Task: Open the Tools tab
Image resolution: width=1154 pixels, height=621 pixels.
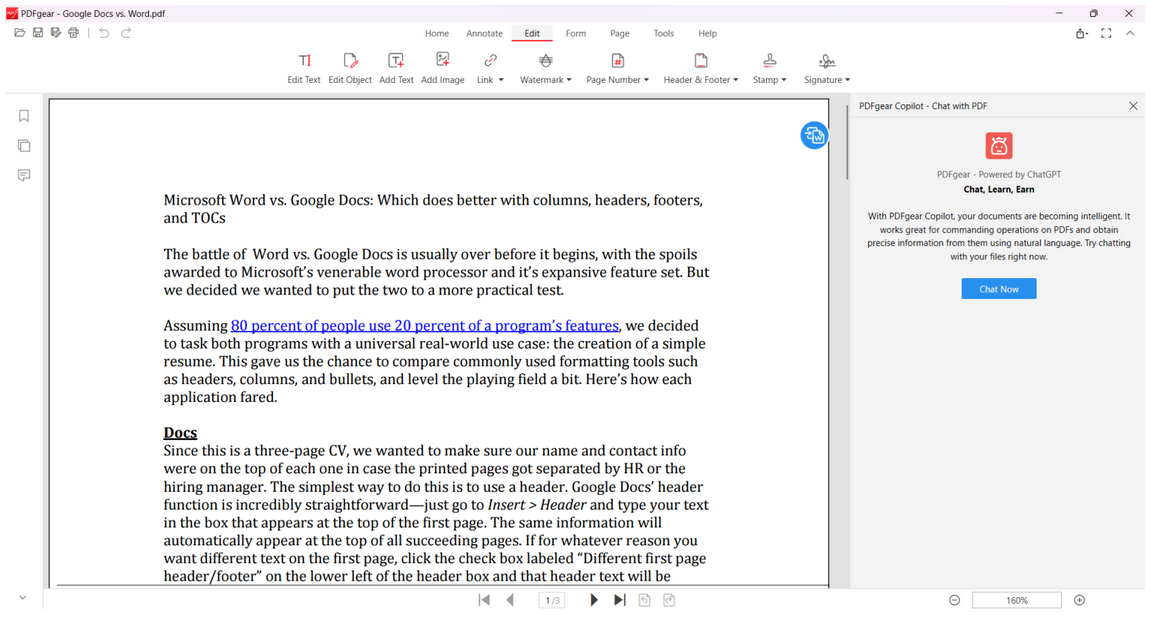Action: click(664, 34)
